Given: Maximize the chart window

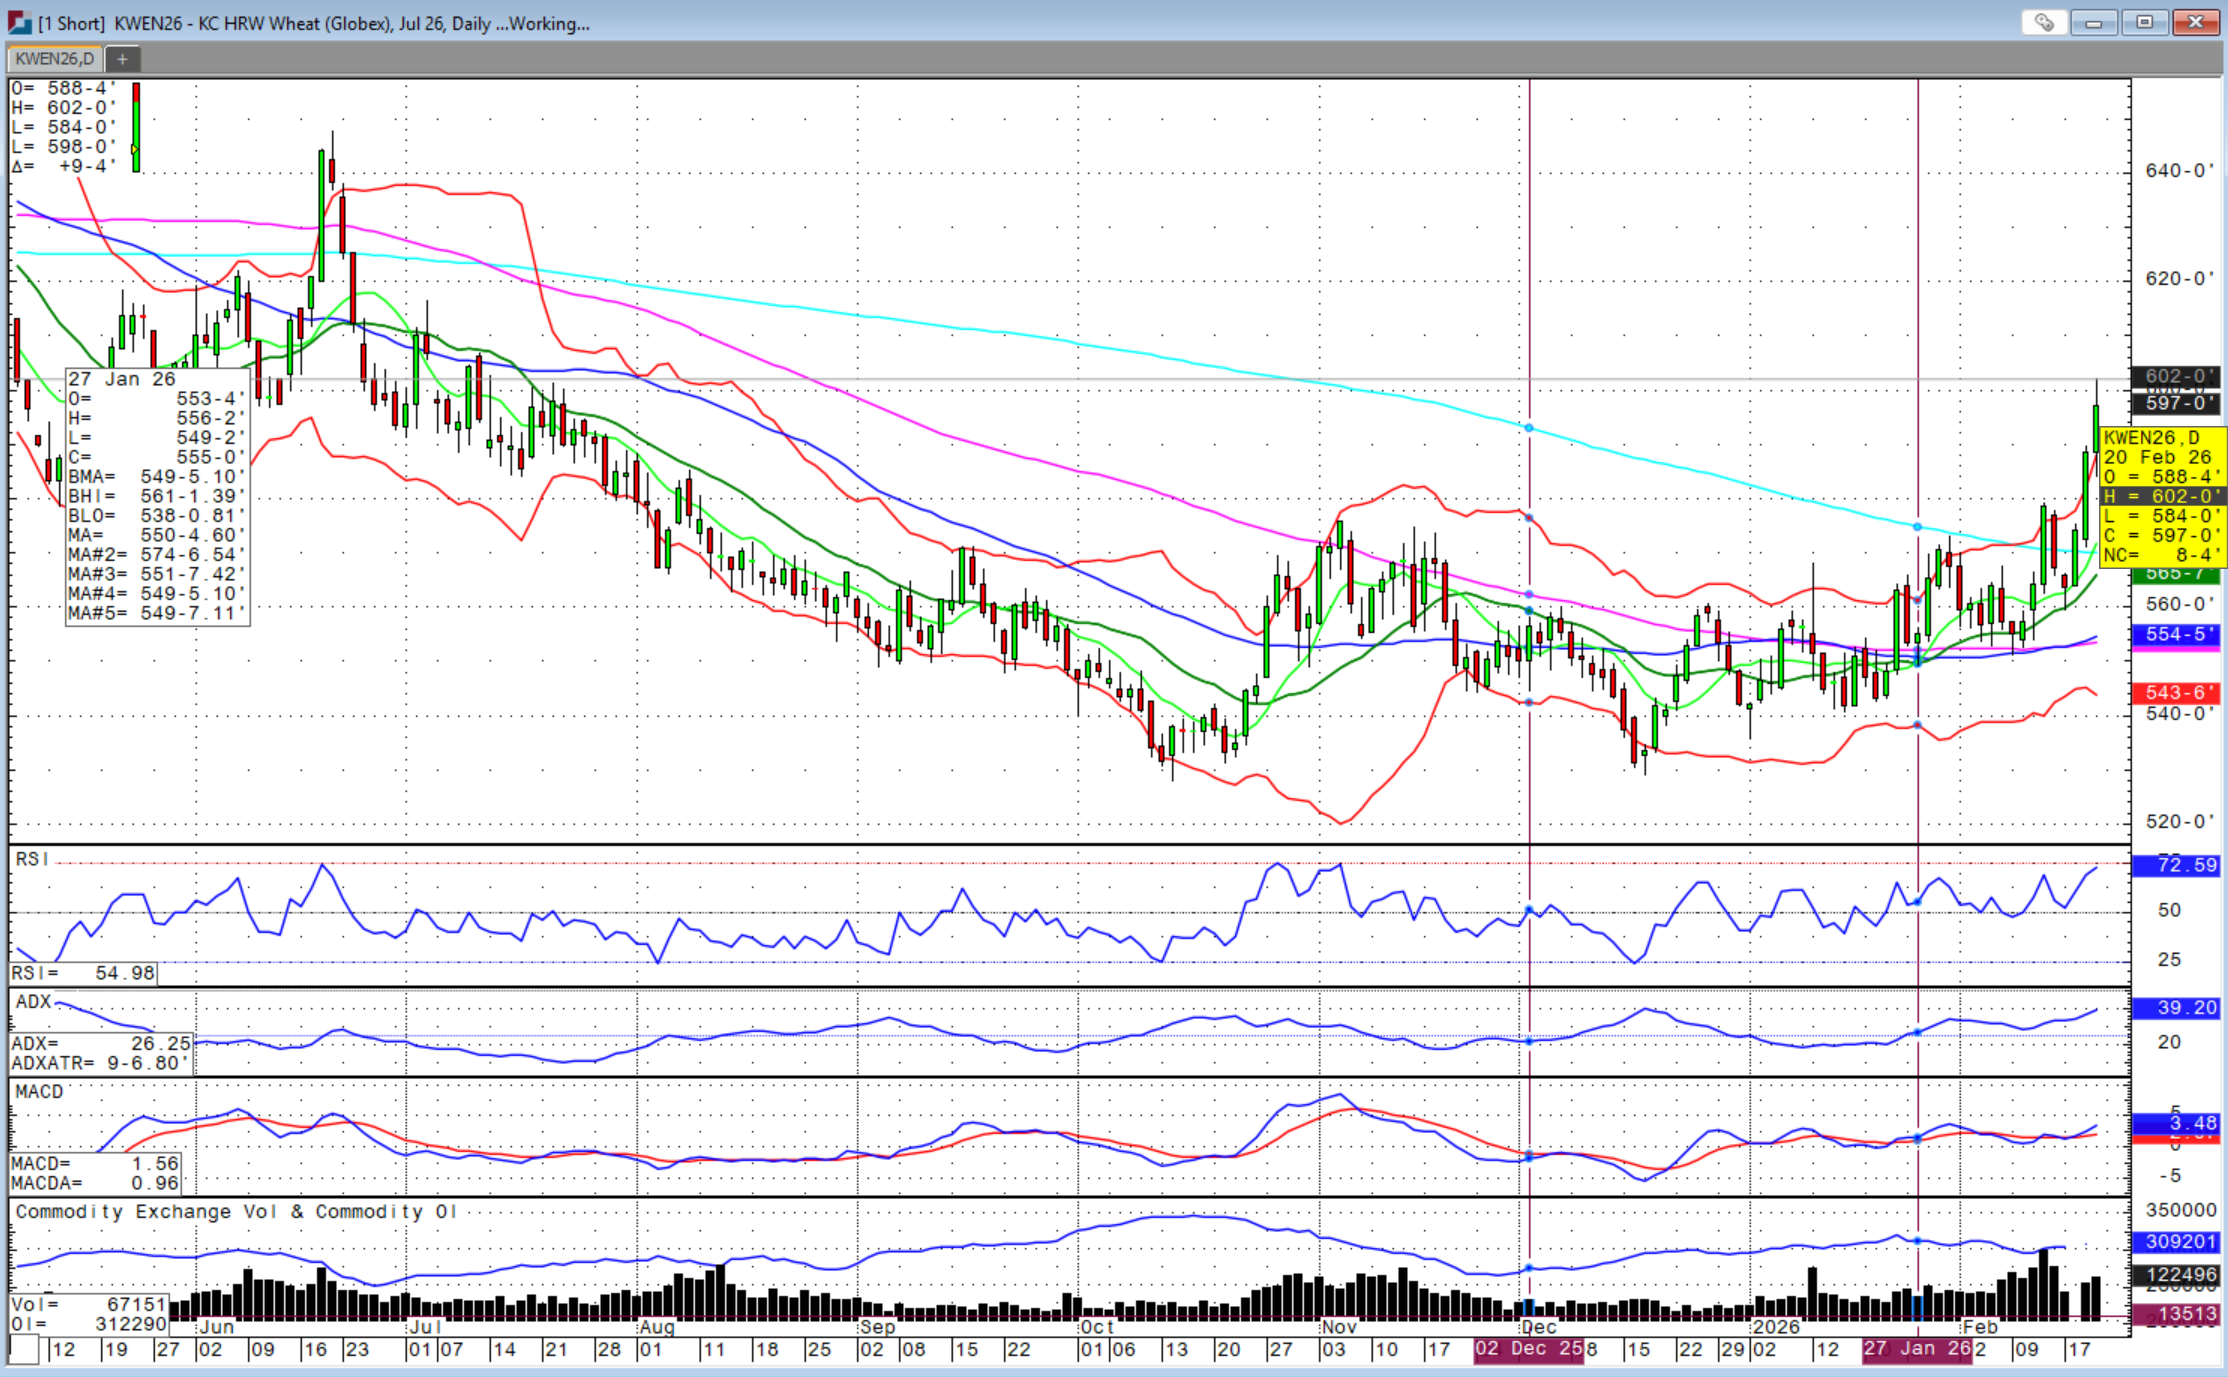Looking at the screenshot, I should click(2144, 22).
